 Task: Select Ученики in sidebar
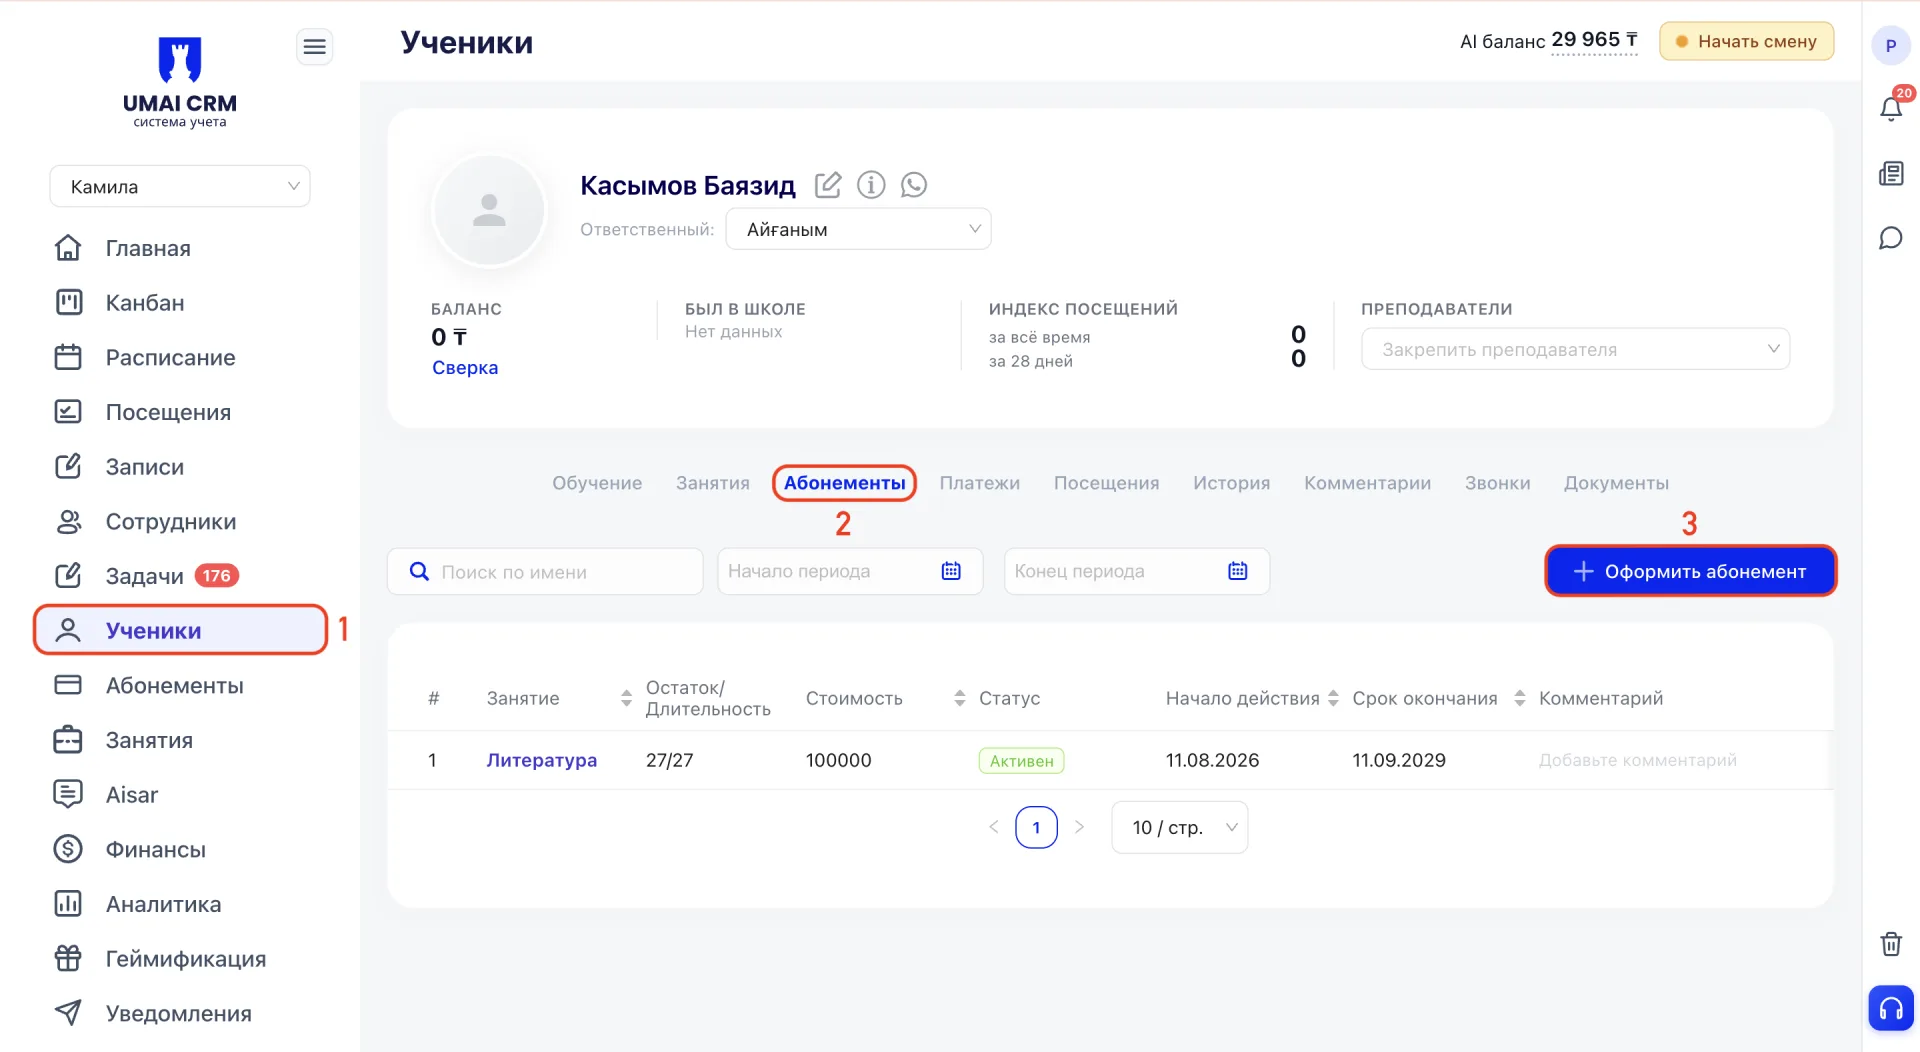pyautogui.click(x=180, y=630)
